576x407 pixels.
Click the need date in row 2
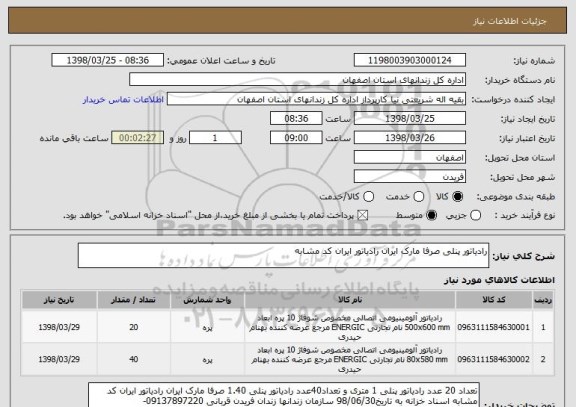click(x=59, y=359)
